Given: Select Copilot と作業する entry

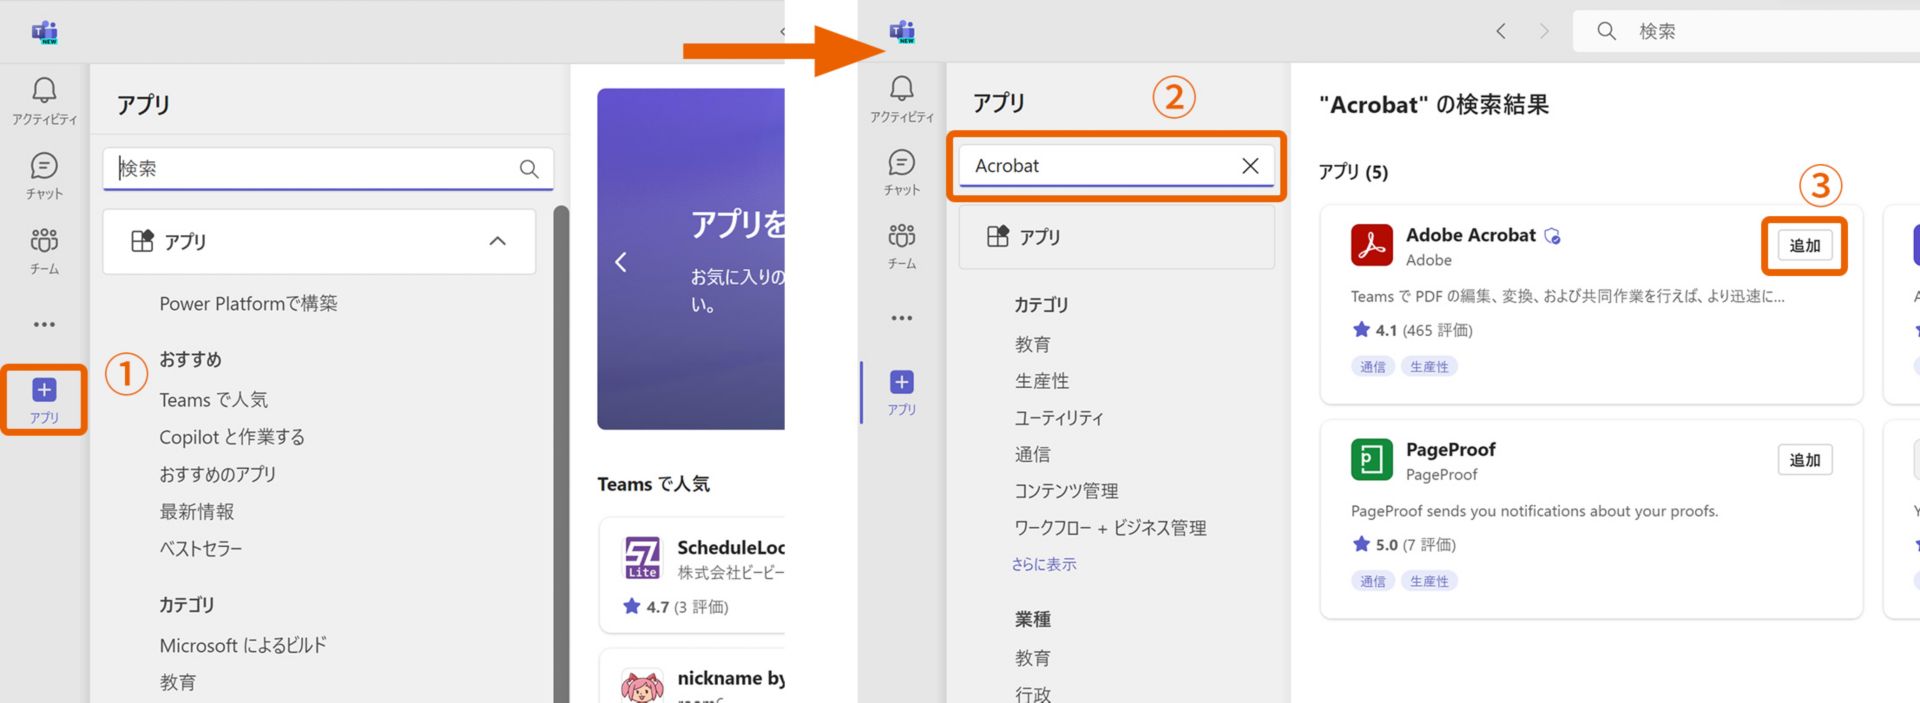Looking at the screenshot, I should coord(232,437).
